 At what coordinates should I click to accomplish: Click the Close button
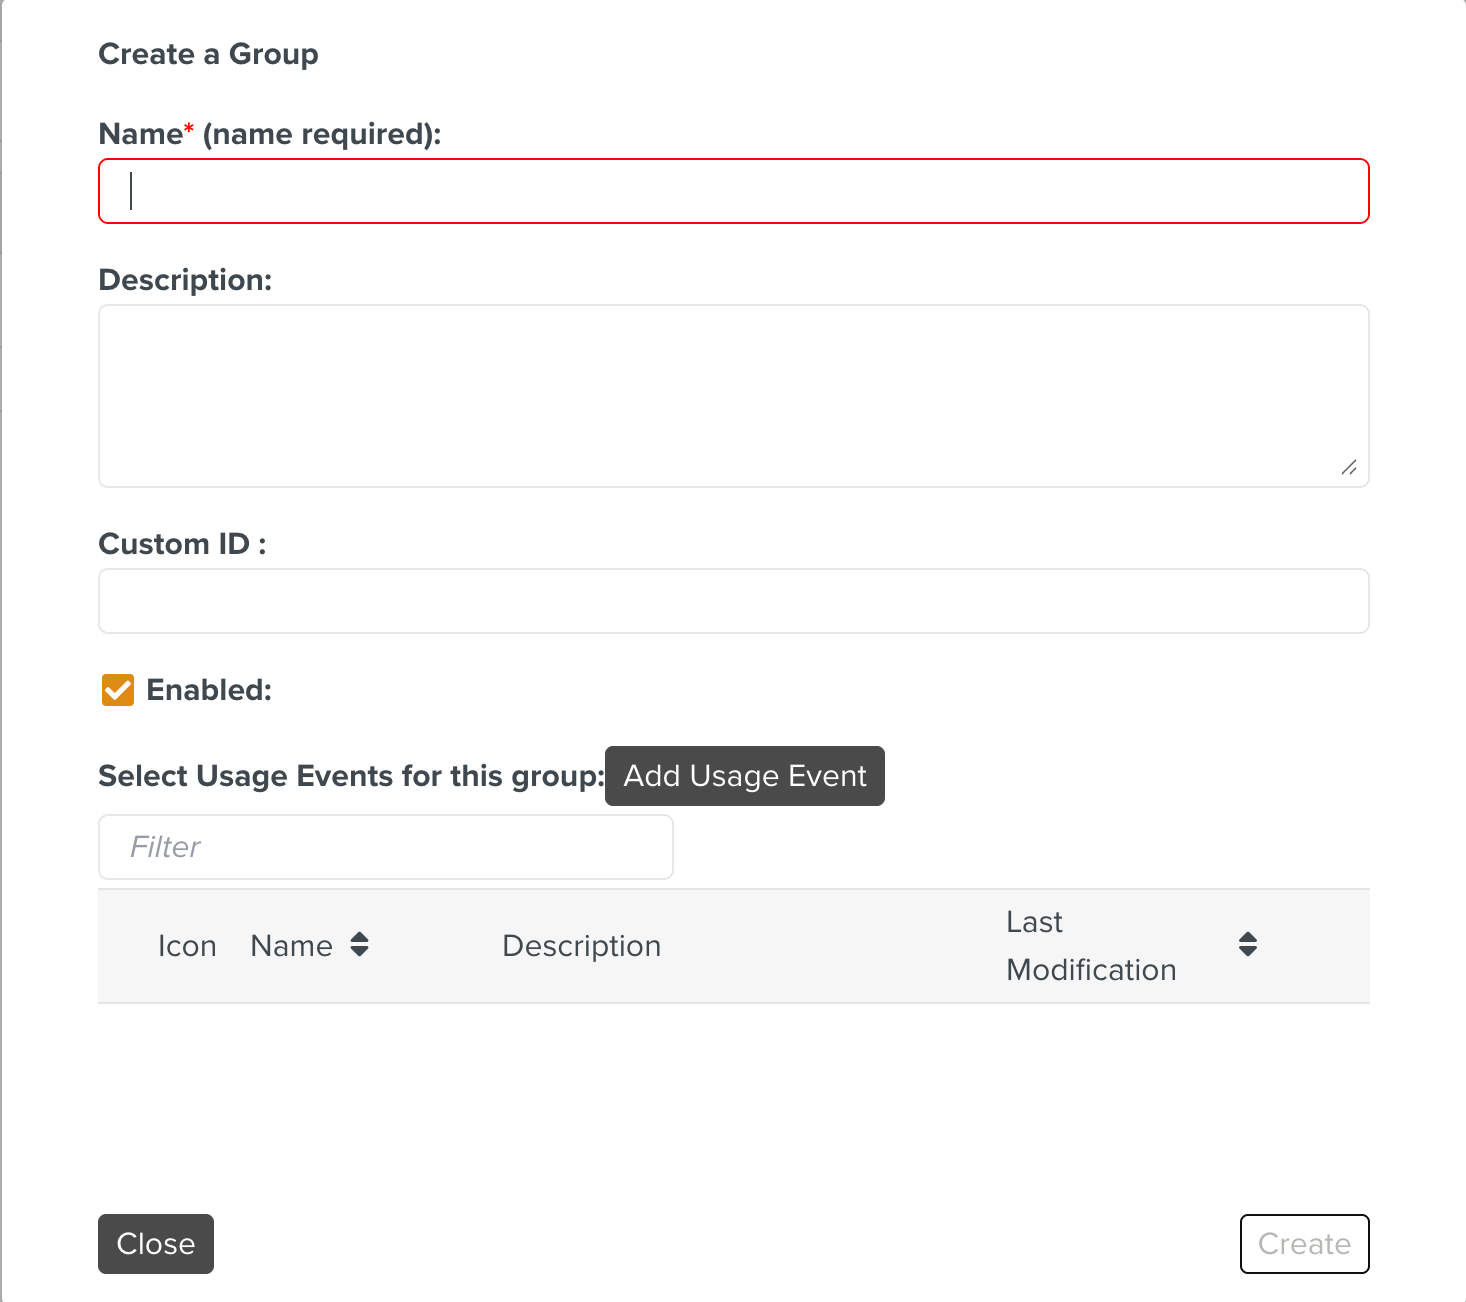pyautogui.click(x=156, y=1244)
